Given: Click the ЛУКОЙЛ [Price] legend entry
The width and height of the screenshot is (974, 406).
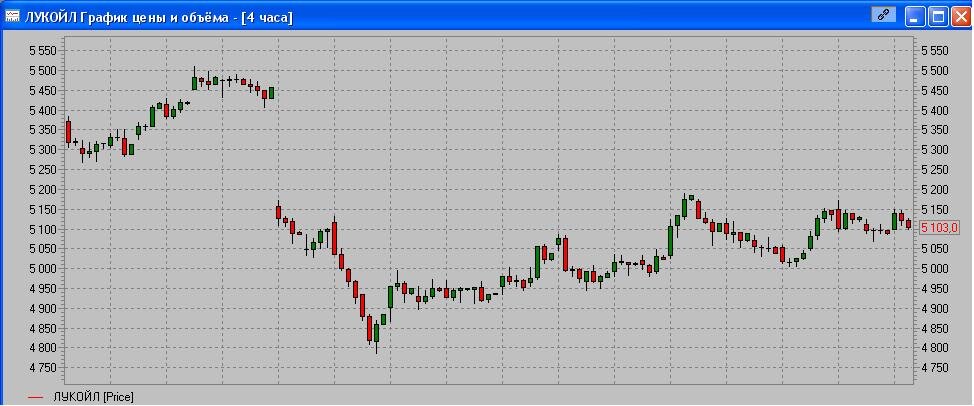Looking at the screenshot, I should tap(81, 397).
